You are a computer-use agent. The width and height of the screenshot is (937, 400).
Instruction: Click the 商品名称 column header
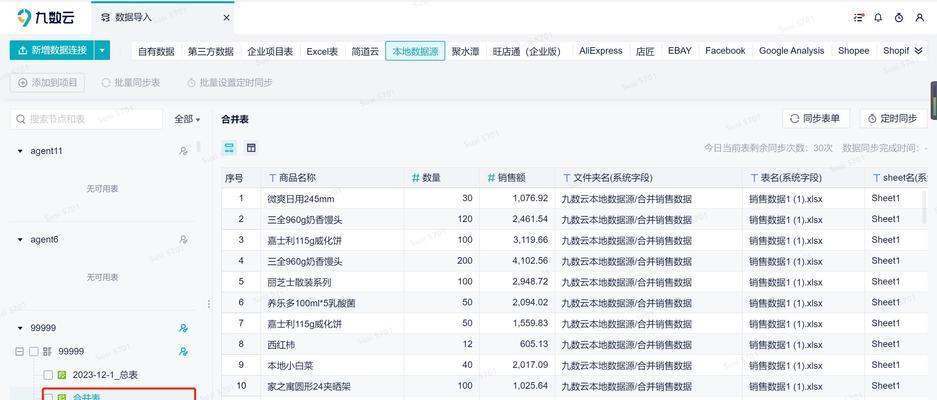[x=332, y=178]
